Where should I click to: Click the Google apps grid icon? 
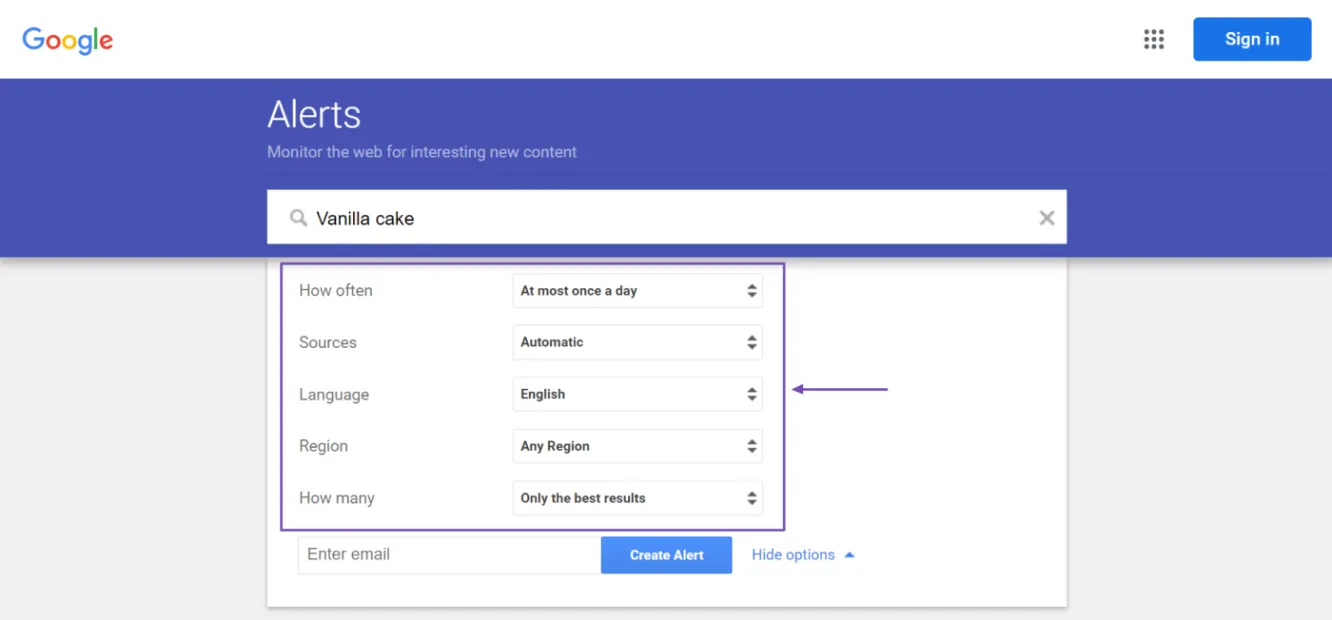coord(1153,39)
